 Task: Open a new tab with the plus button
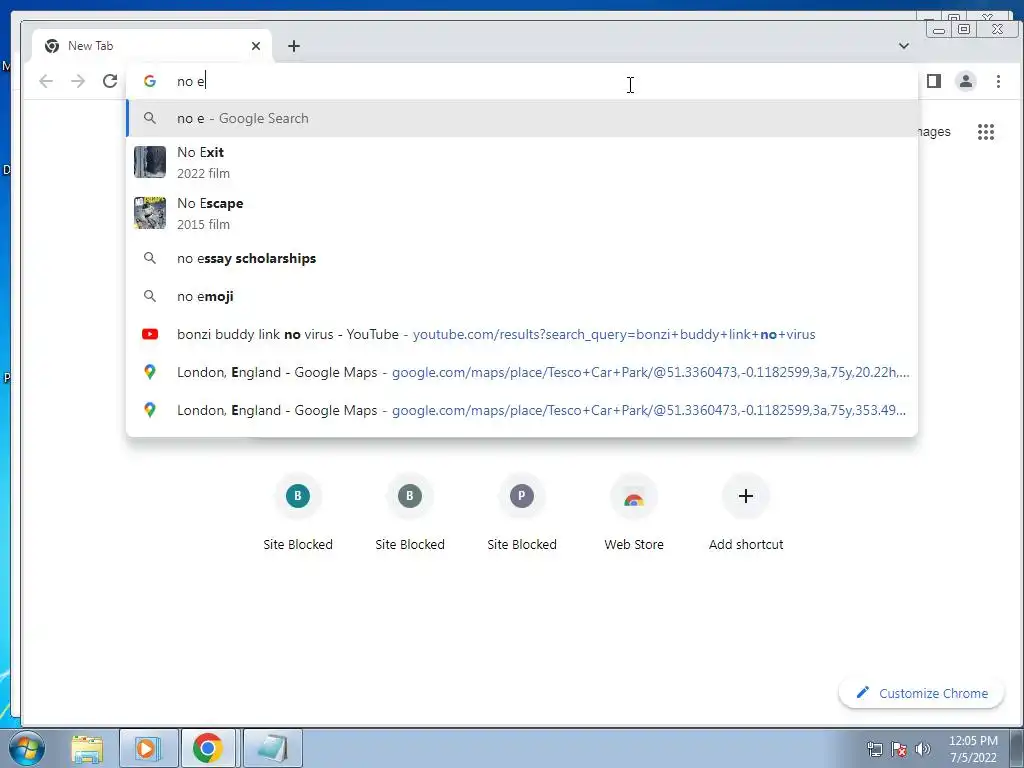(294, 46)
